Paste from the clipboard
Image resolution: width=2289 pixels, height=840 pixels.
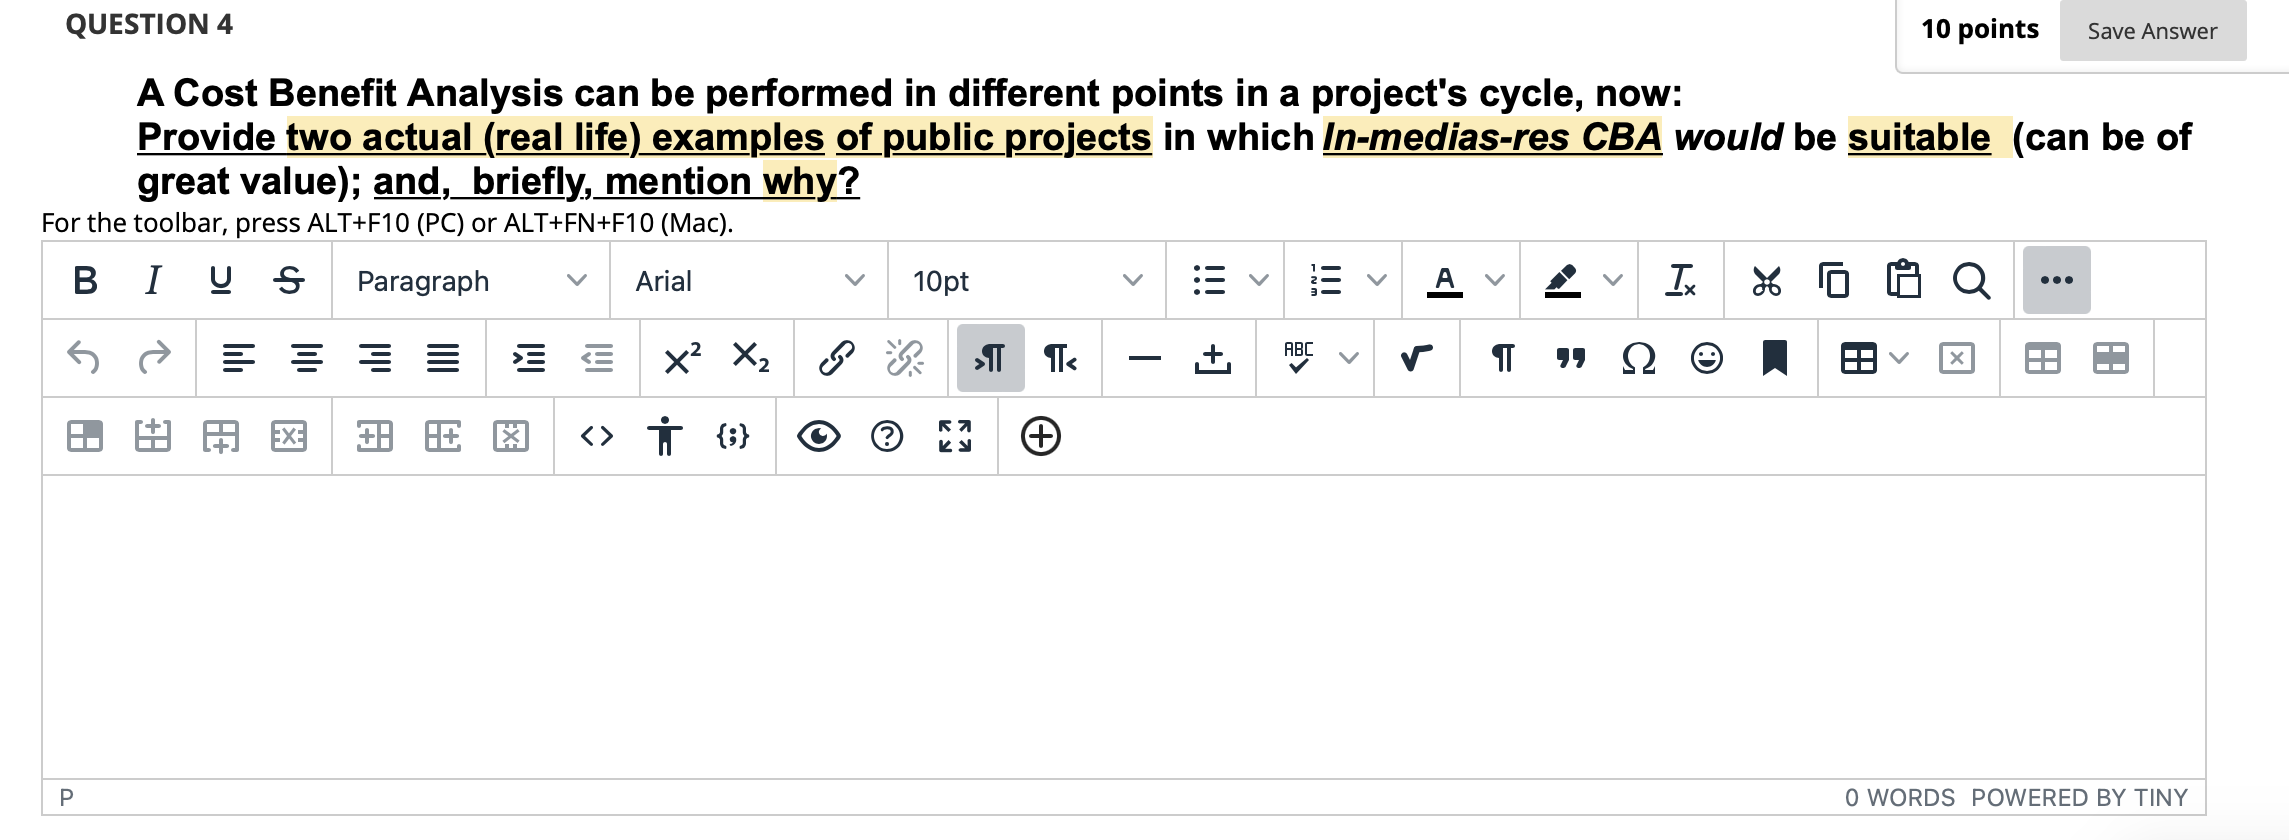(x=1903, y=280)
